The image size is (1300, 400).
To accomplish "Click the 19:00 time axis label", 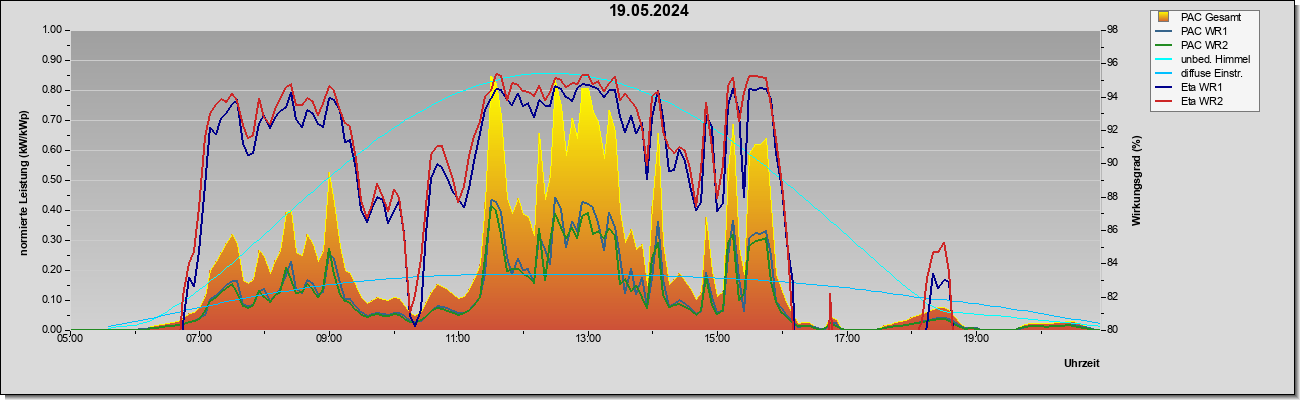I will pyautogui.click(x=976, y=339).
